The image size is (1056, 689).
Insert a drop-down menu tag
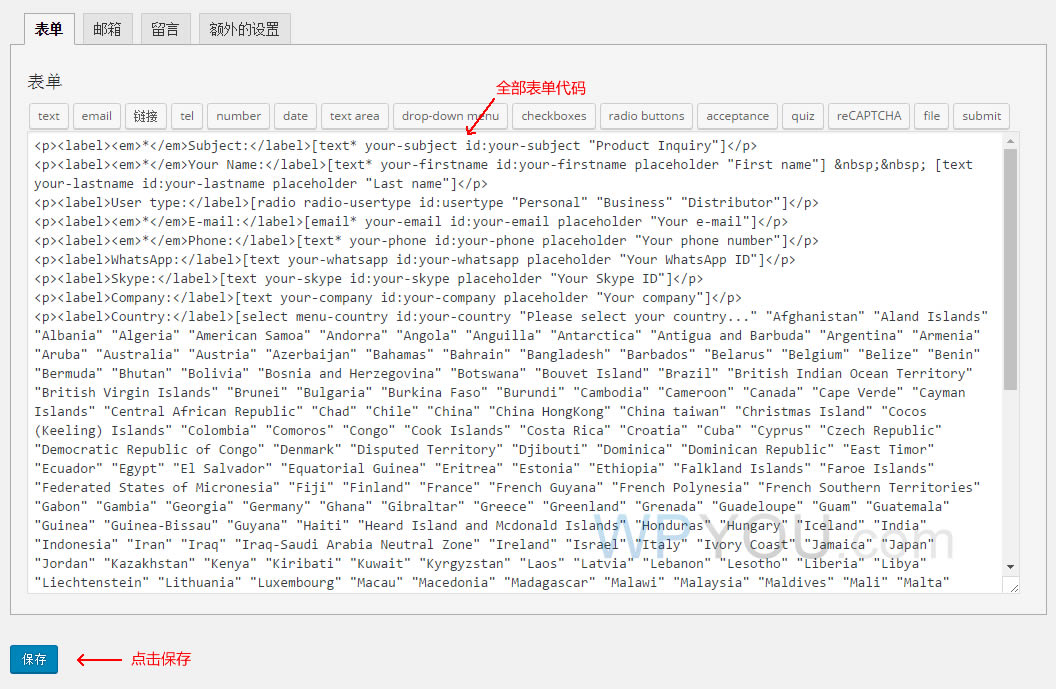(451, 116)
